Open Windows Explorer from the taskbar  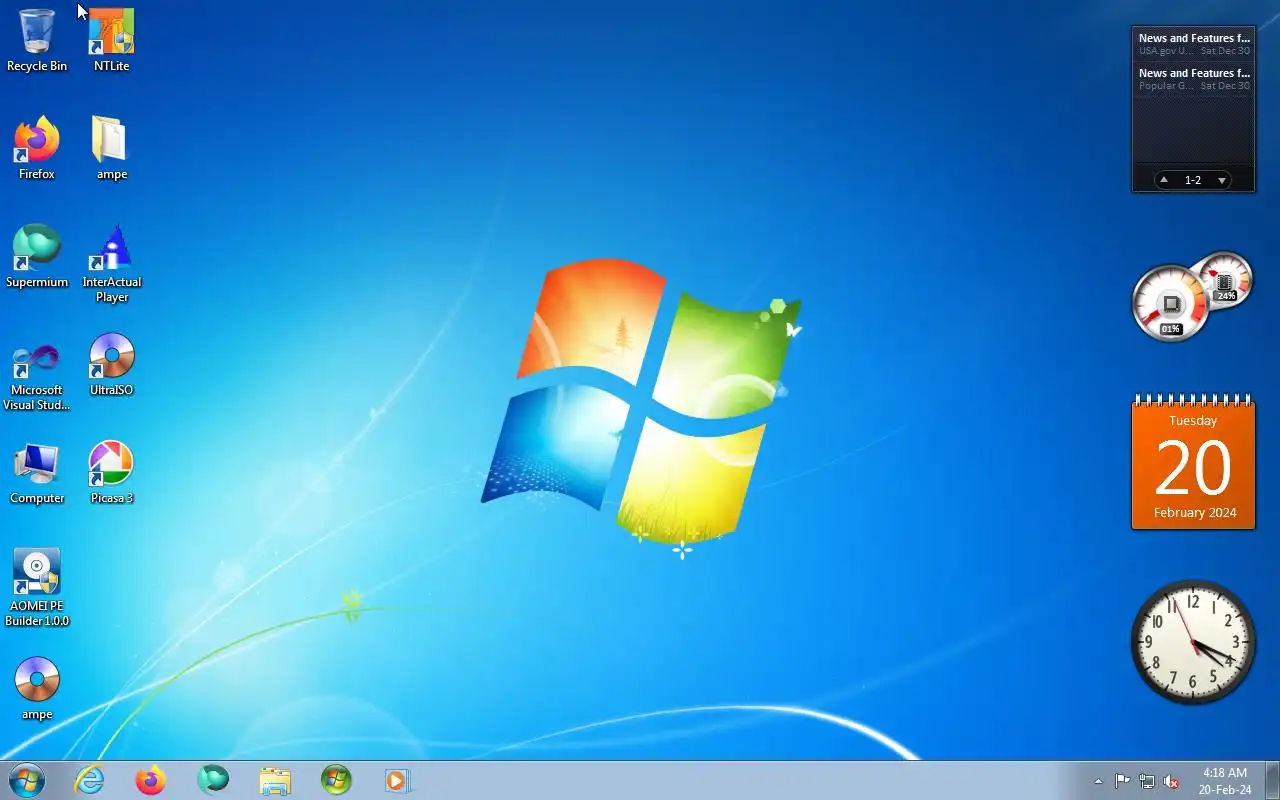275,780
